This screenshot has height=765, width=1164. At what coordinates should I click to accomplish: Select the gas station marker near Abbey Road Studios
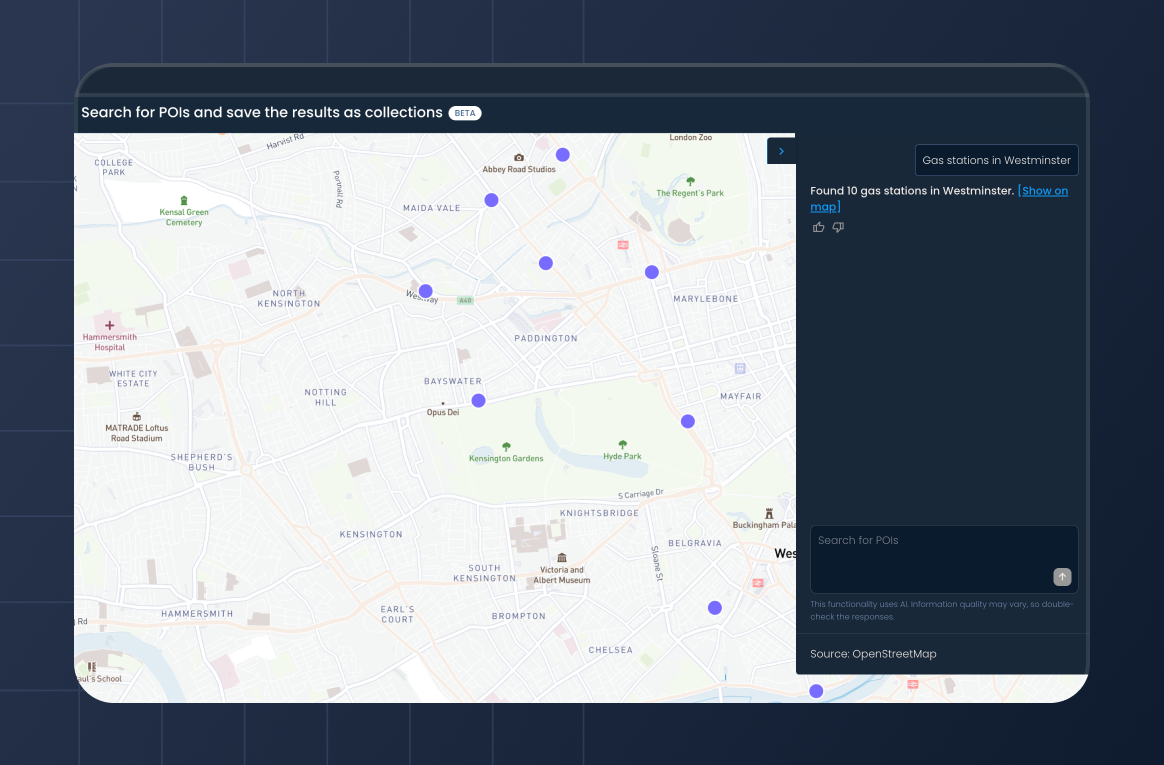click(x=563, y=154)
